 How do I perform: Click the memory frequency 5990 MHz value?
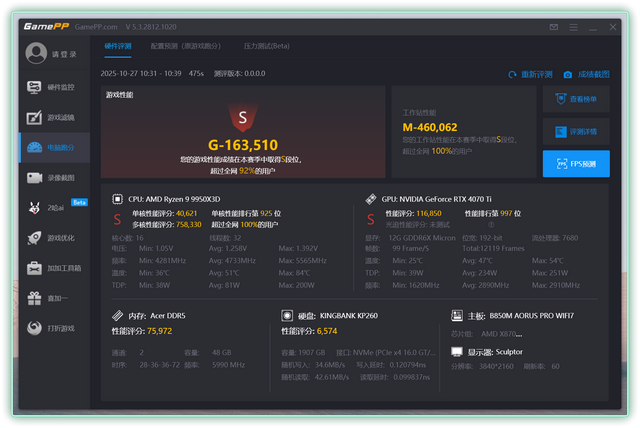tap(228, 364)
